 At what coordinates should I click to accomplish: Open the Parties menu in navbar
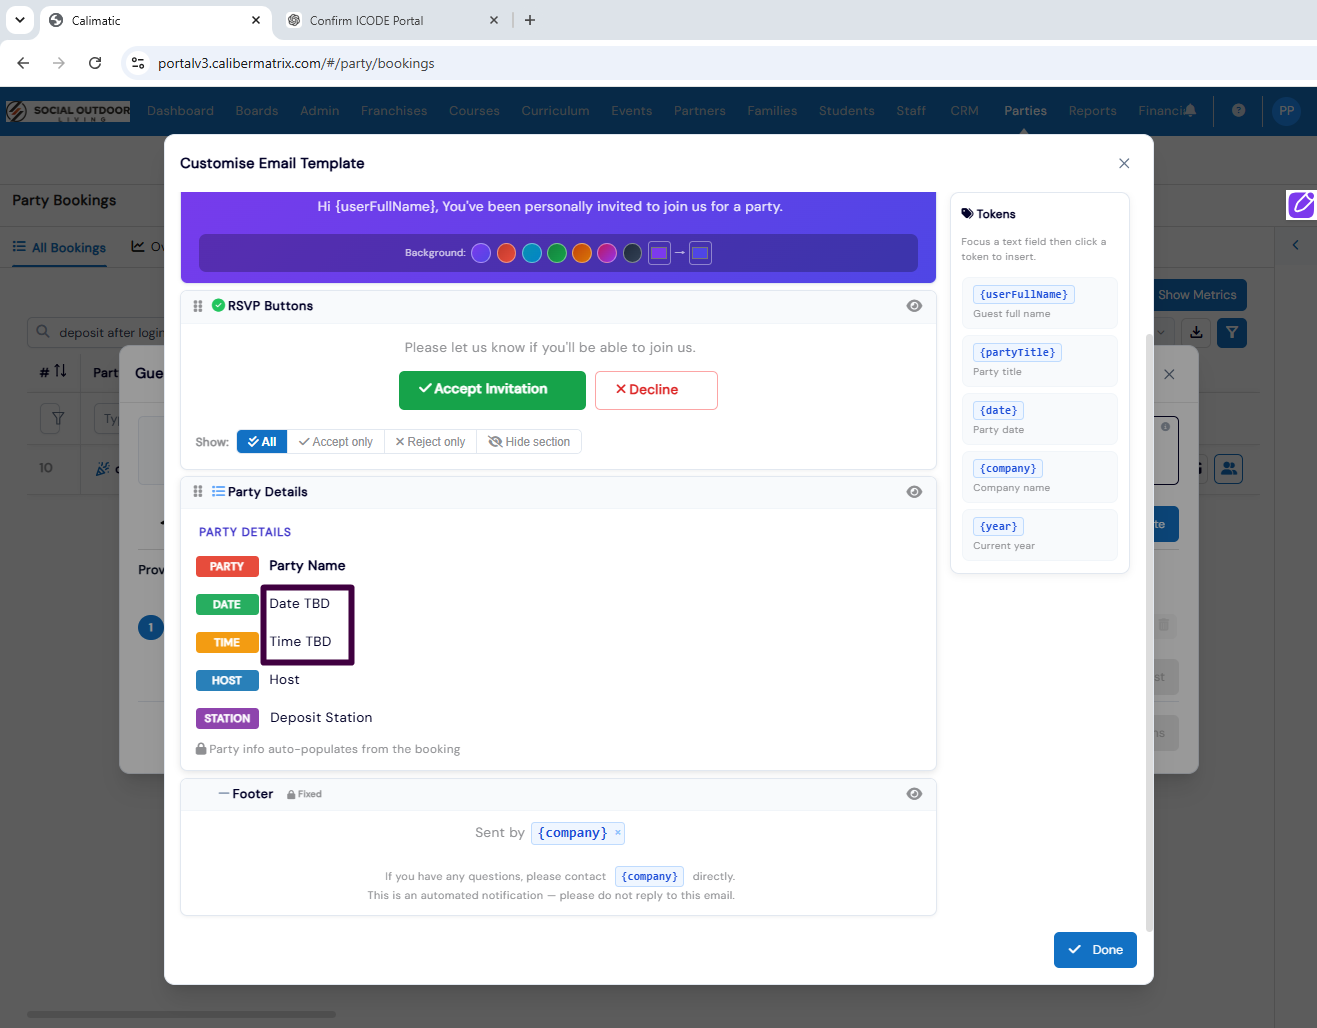coord(1025,111)
